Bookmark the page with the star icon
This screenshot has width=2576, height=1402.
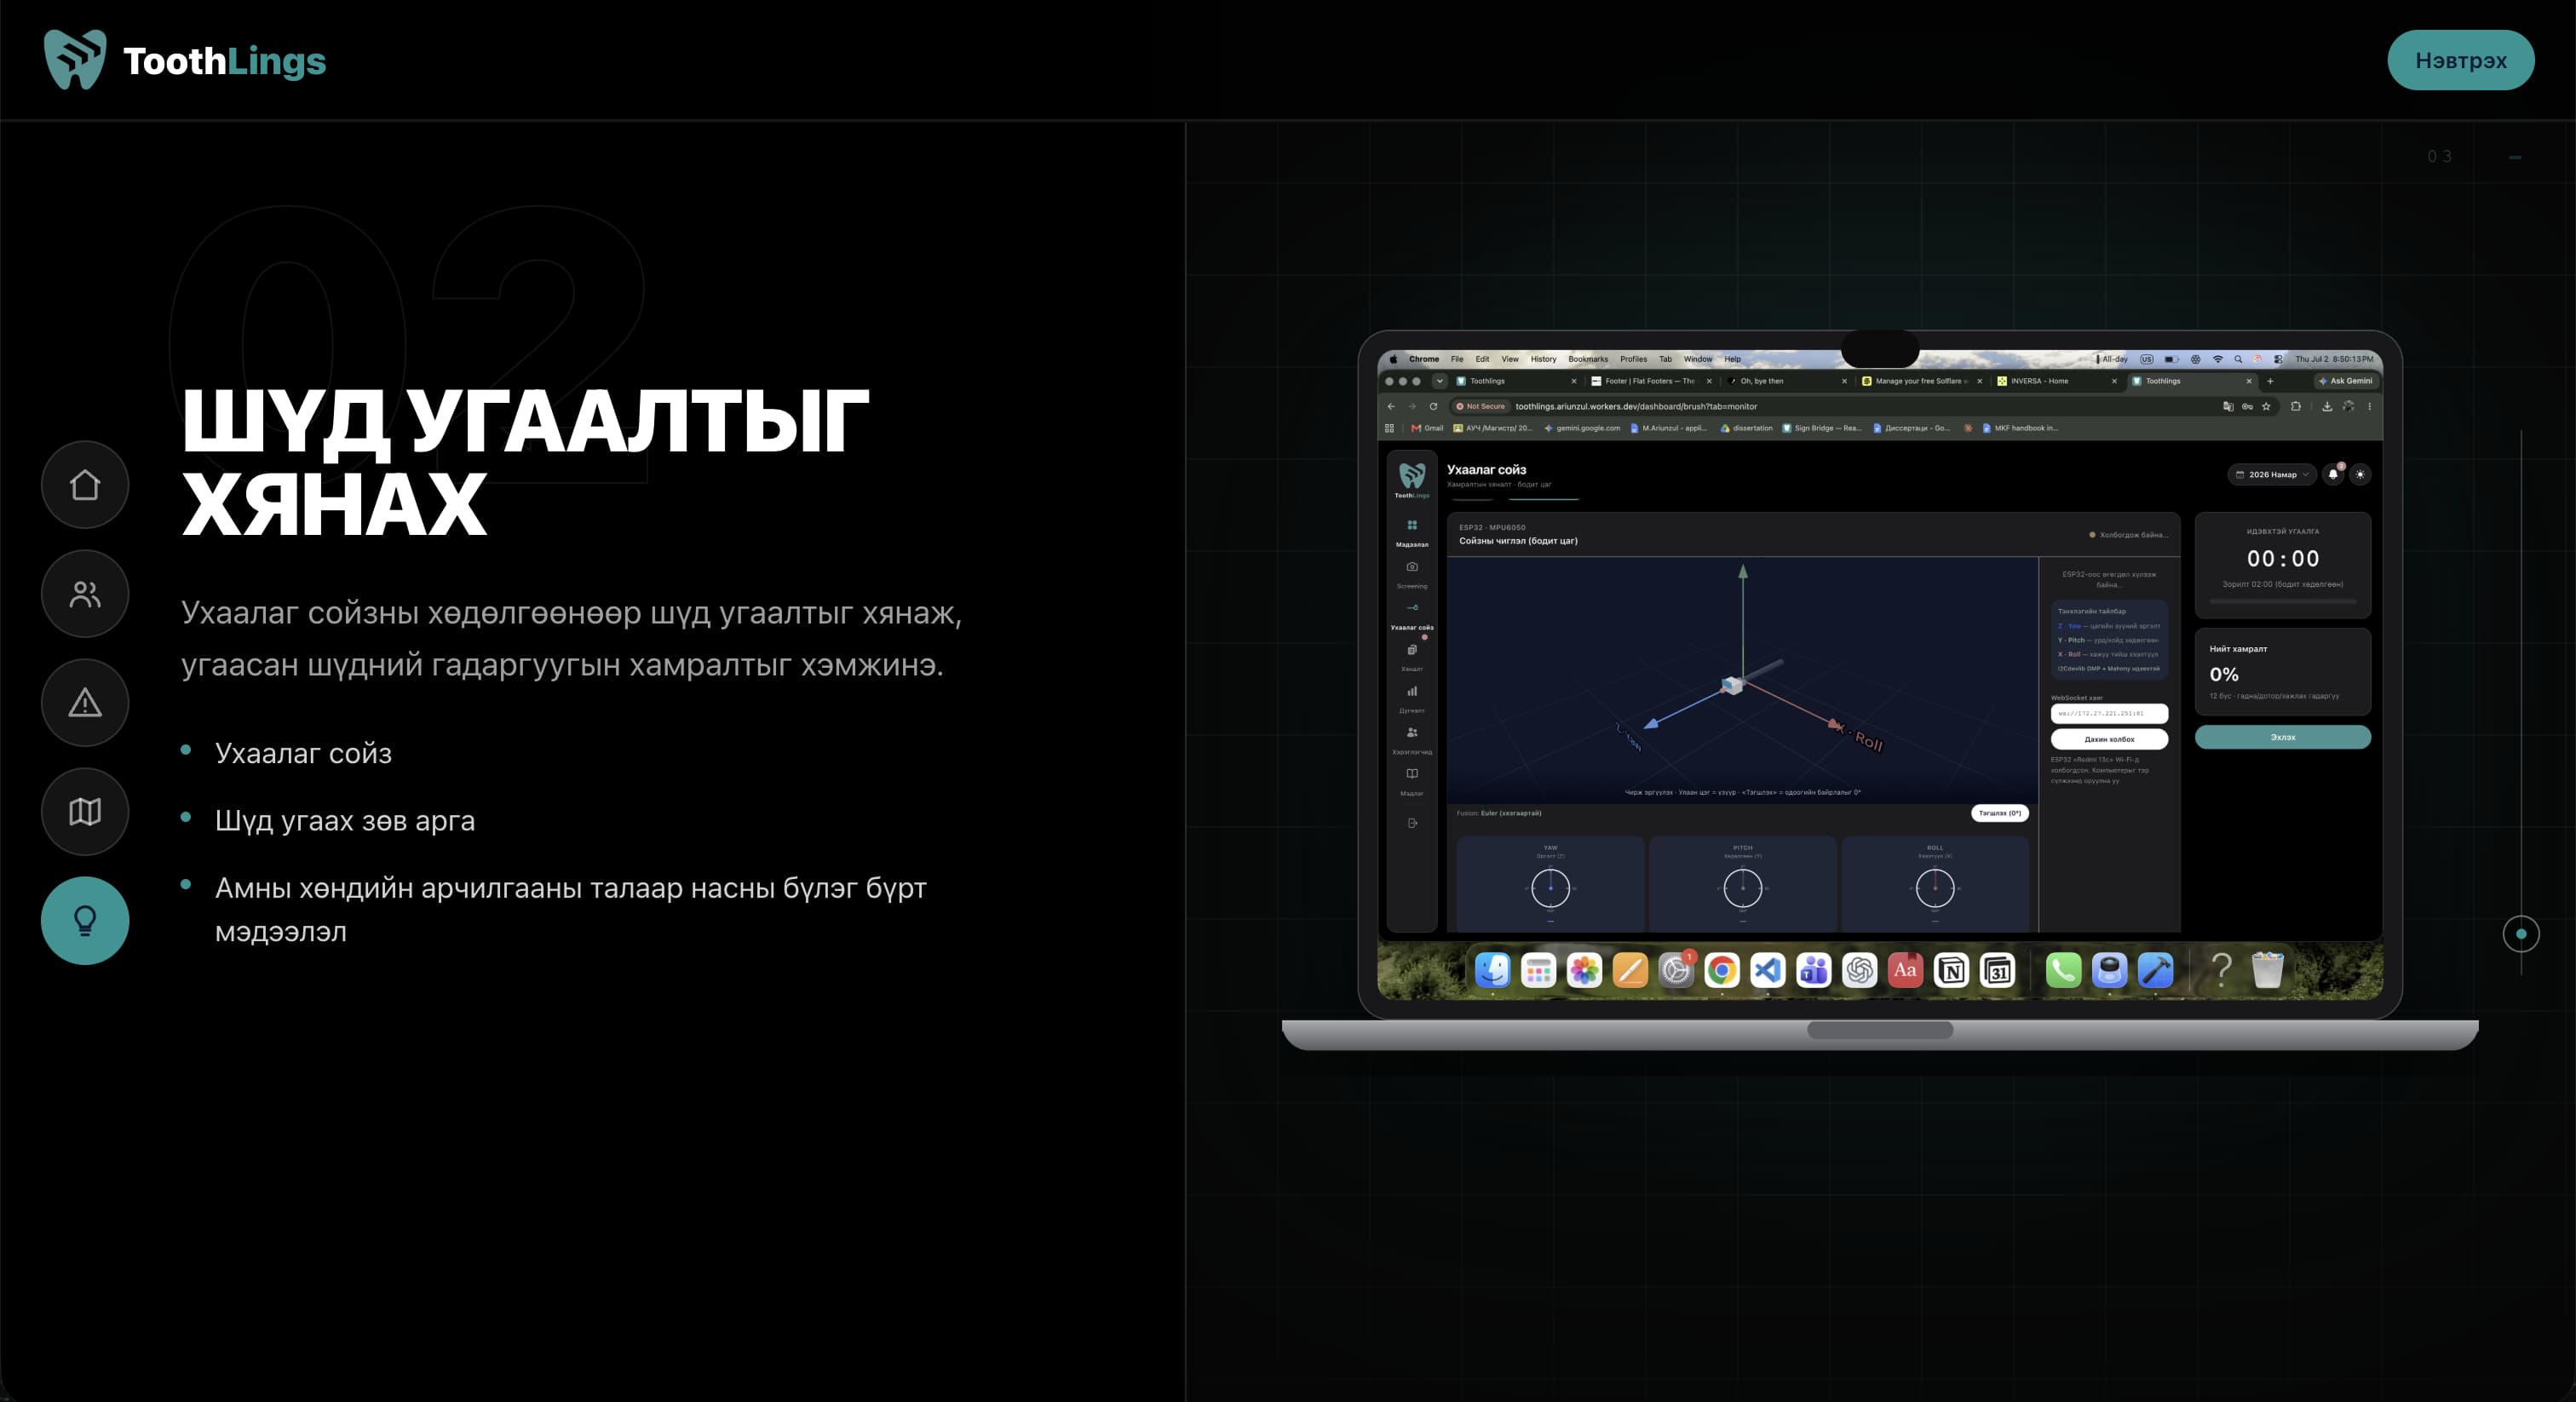point(2266,406)
